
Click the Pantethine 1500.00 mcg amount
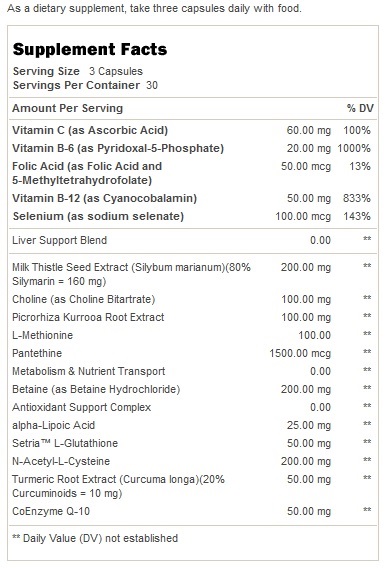[300, 353]
